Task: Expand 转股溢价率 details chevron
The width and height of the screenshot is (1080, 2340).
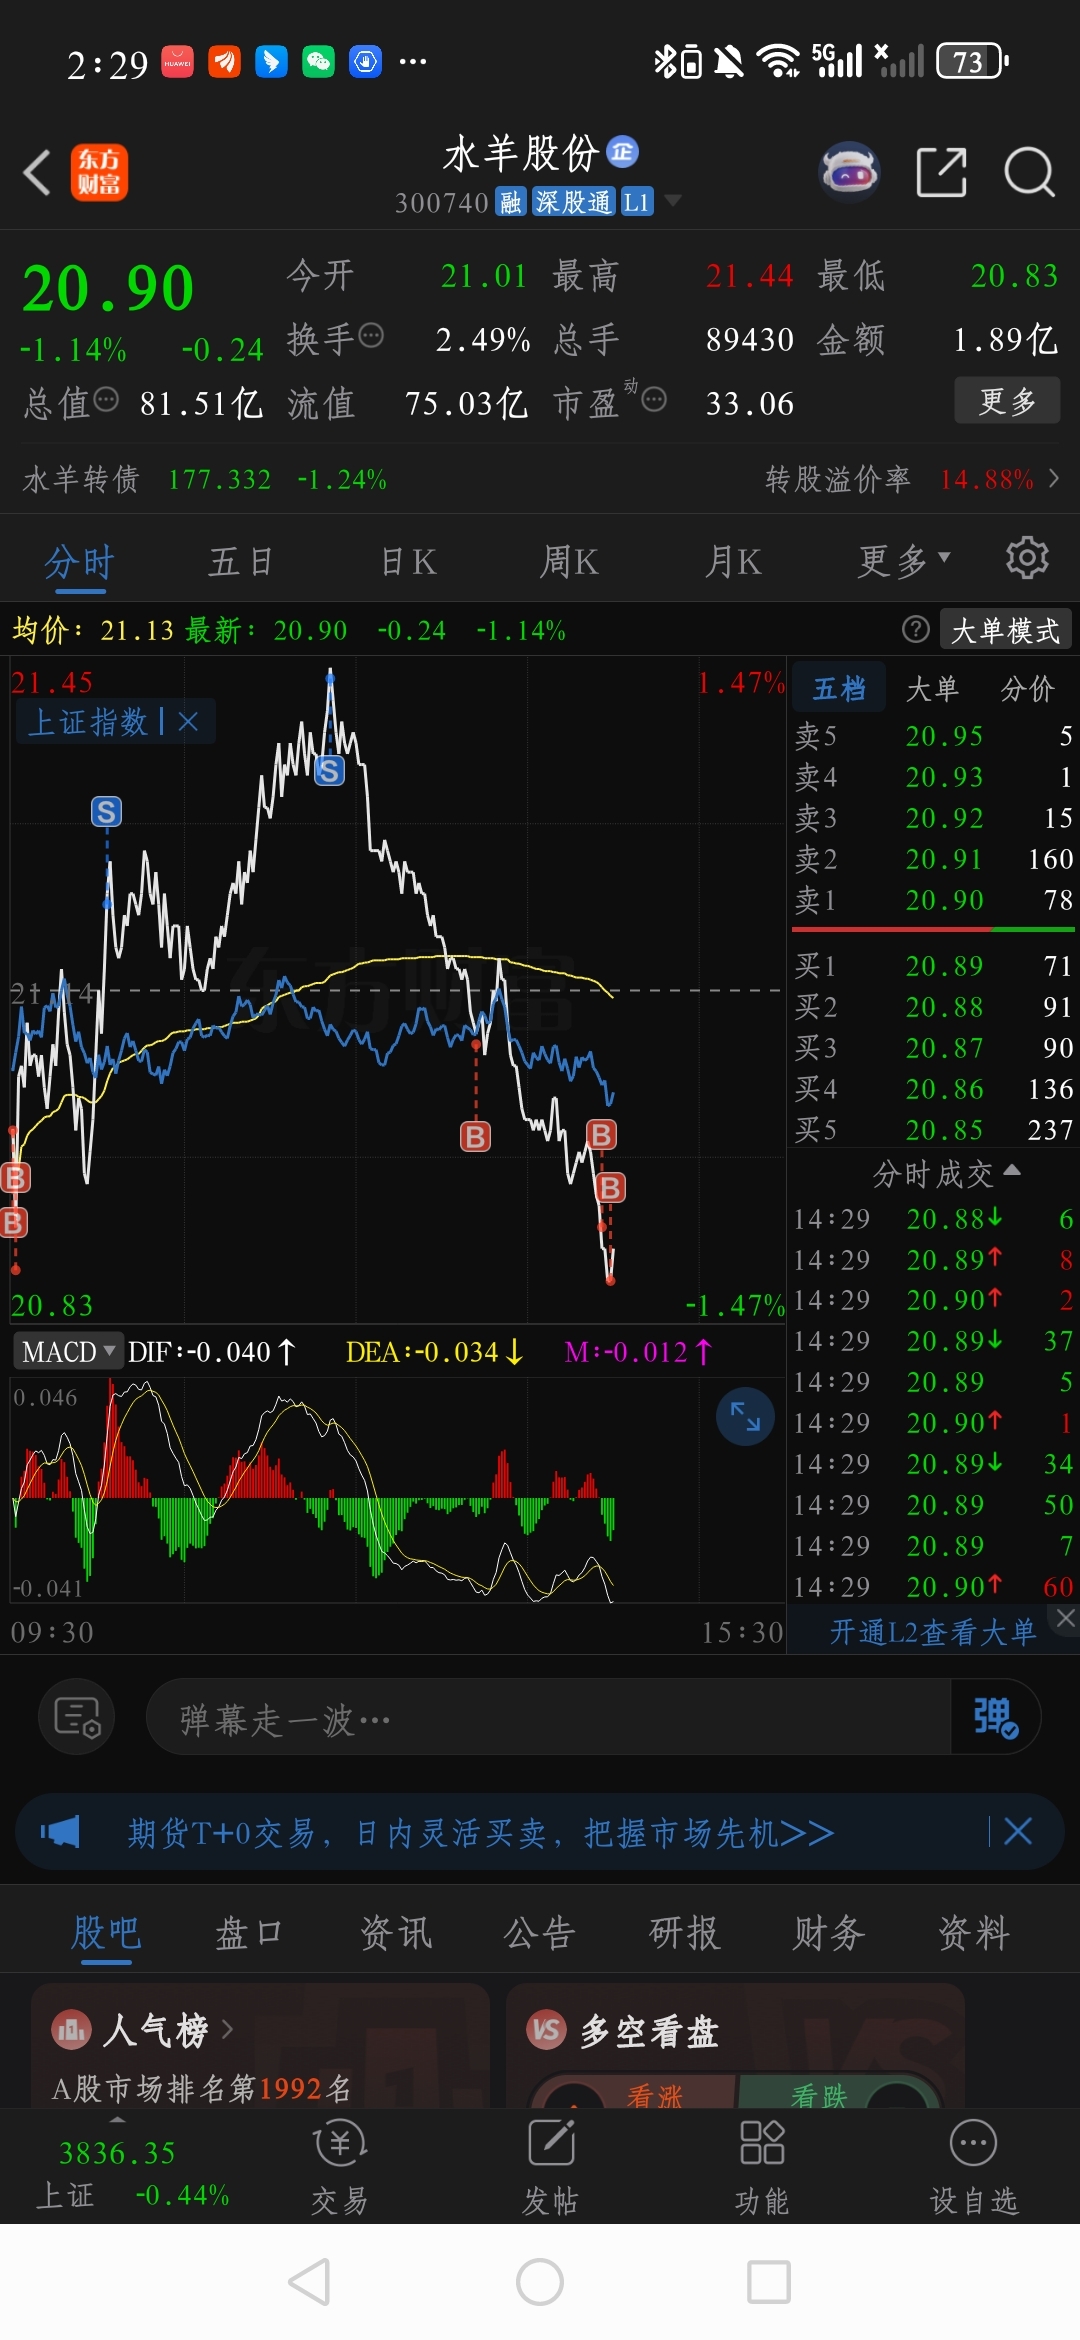Action: tap(1054, 478)
